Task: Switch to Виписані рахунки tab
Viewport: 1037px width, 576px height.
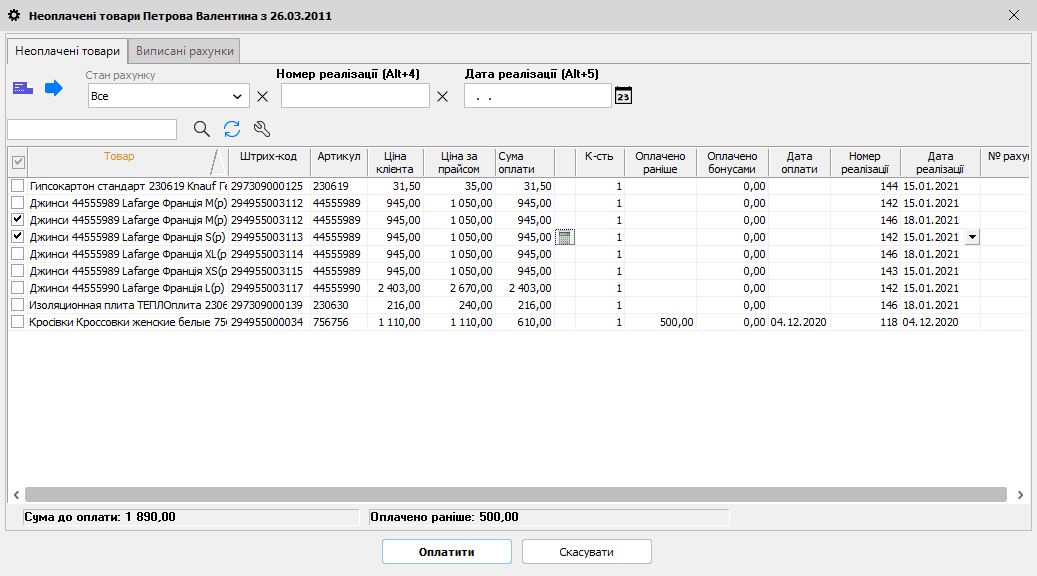Action: click(185, 50)
